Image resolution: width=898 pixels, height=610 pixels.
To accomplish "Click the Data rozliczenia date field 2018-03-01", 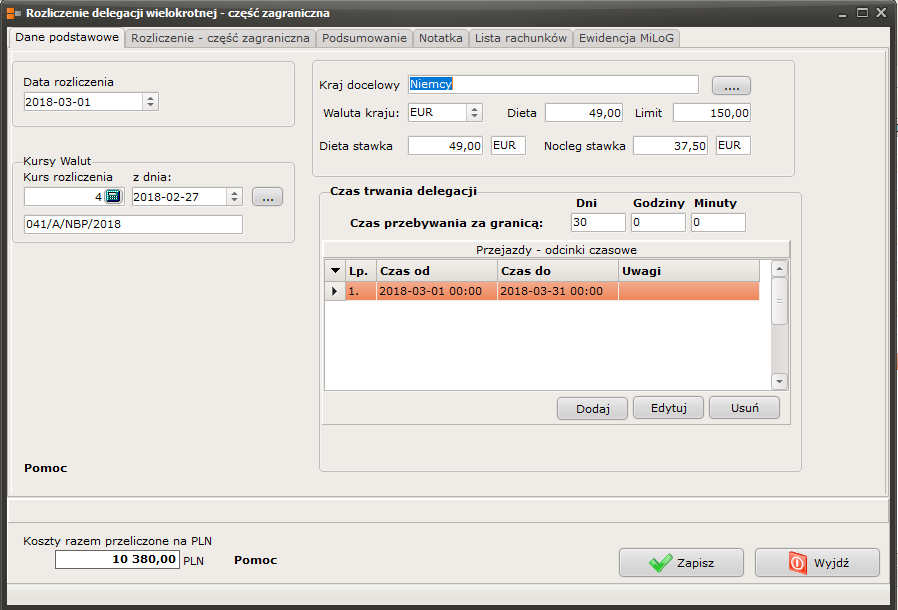I will 83,102.
